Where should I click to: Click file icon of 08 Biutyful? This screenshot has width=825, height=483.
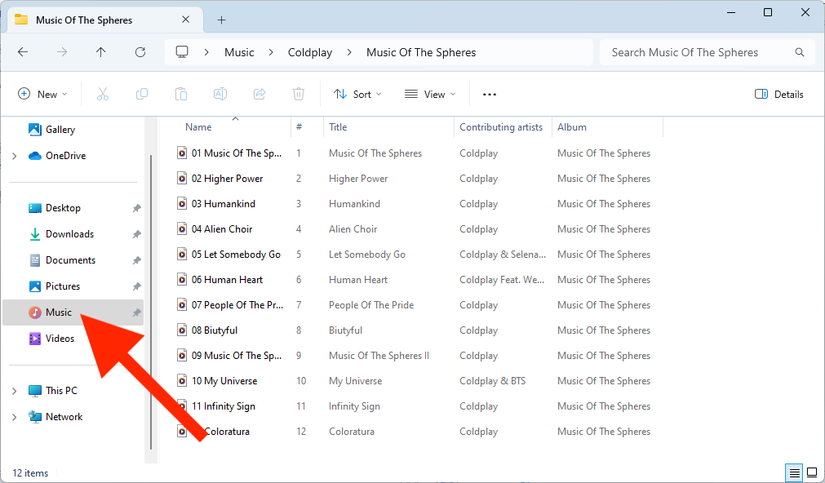pos(182,330)
